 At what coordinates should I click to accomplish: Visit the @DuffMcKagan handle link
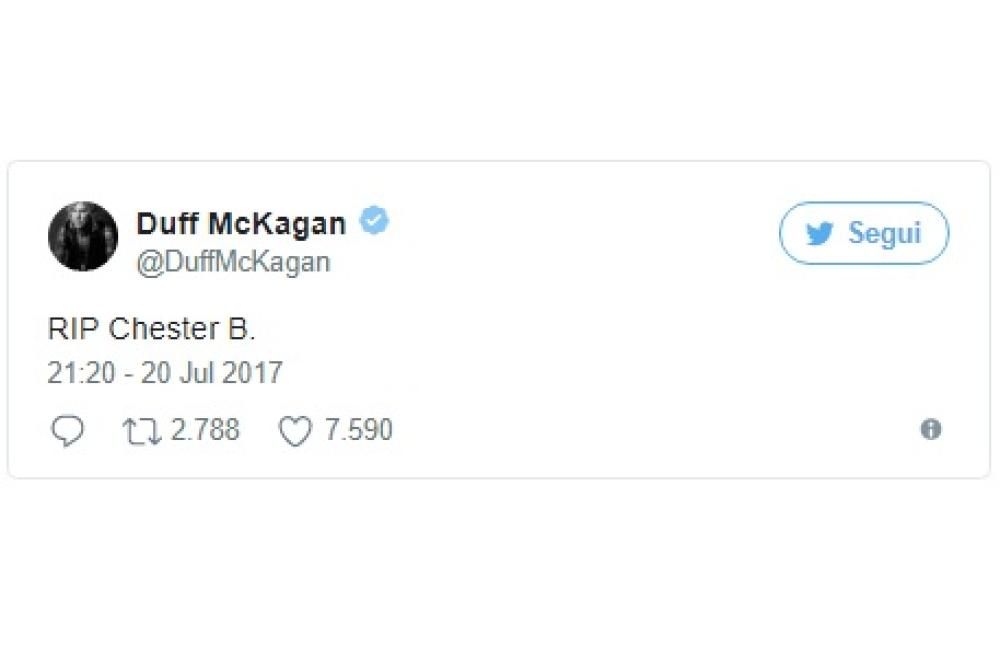click(x=233, y=262)
